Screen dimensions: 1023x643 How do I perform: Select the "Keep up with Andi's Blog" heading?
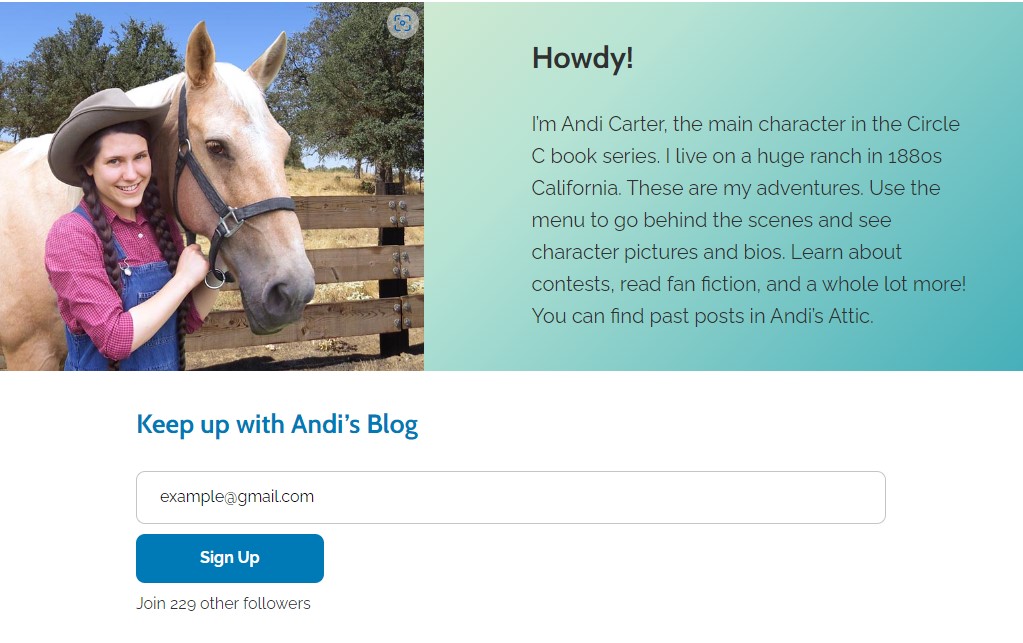click(x=277, y=424)
